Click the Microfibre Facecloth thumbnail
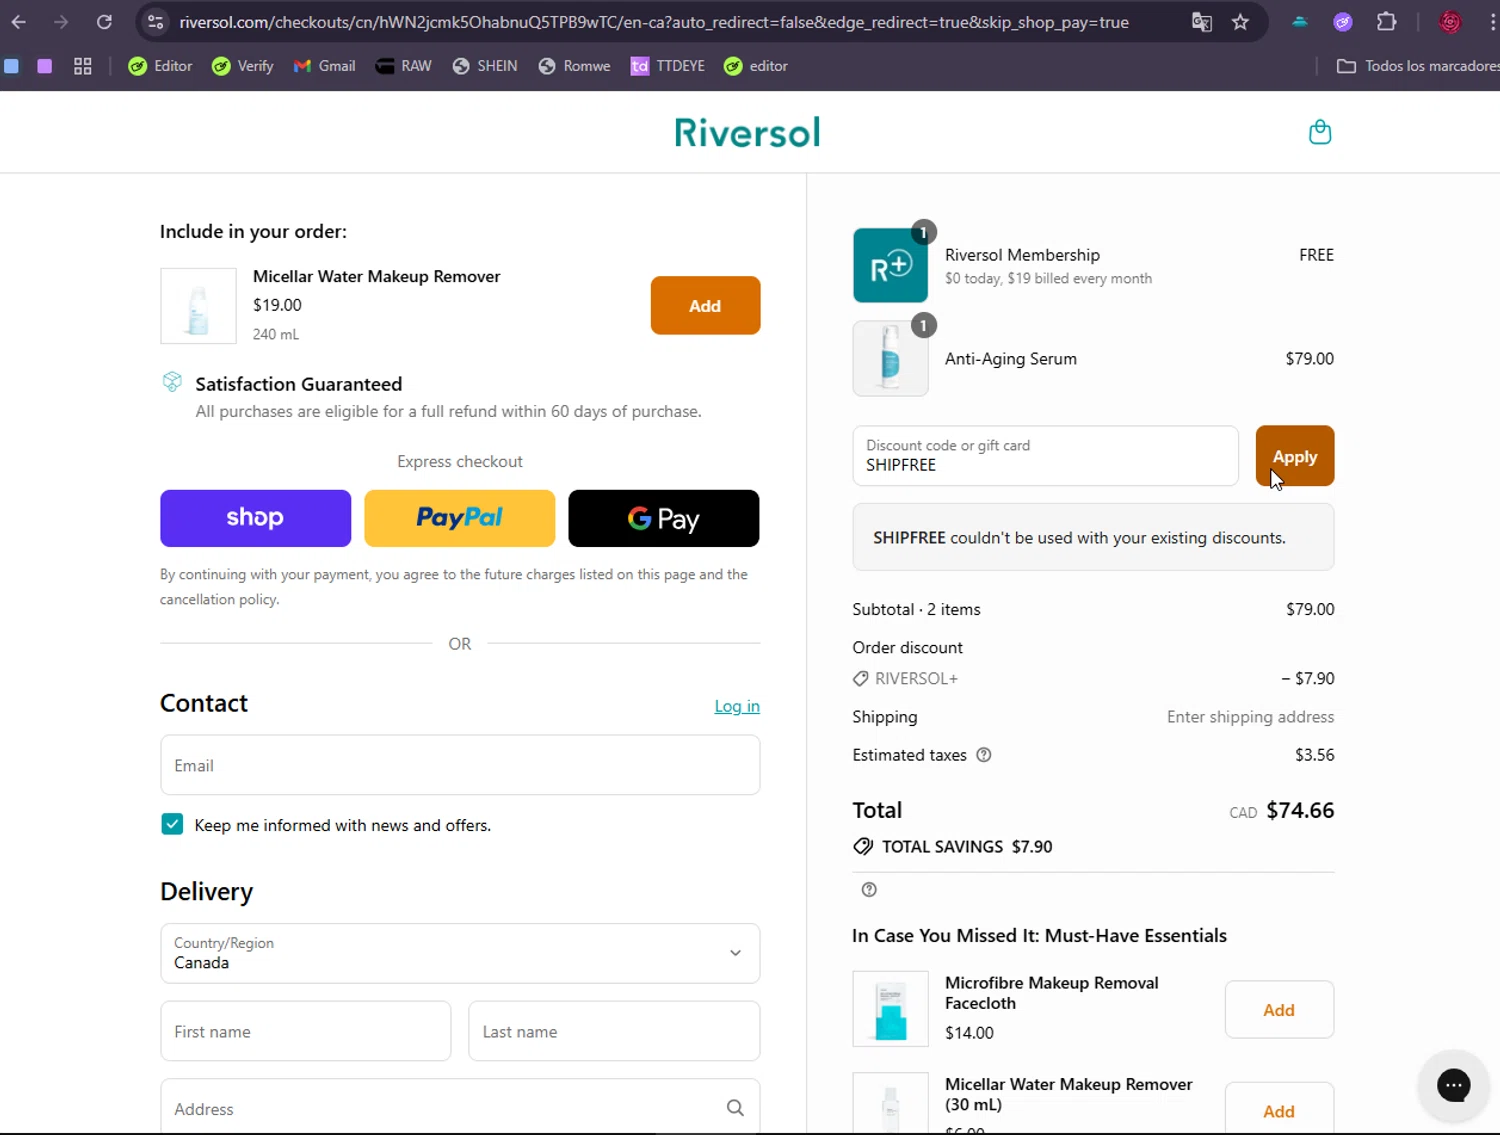The height and width of the screenshot is (1135, 1500). pyautogui.click(x=890, y=1009)
